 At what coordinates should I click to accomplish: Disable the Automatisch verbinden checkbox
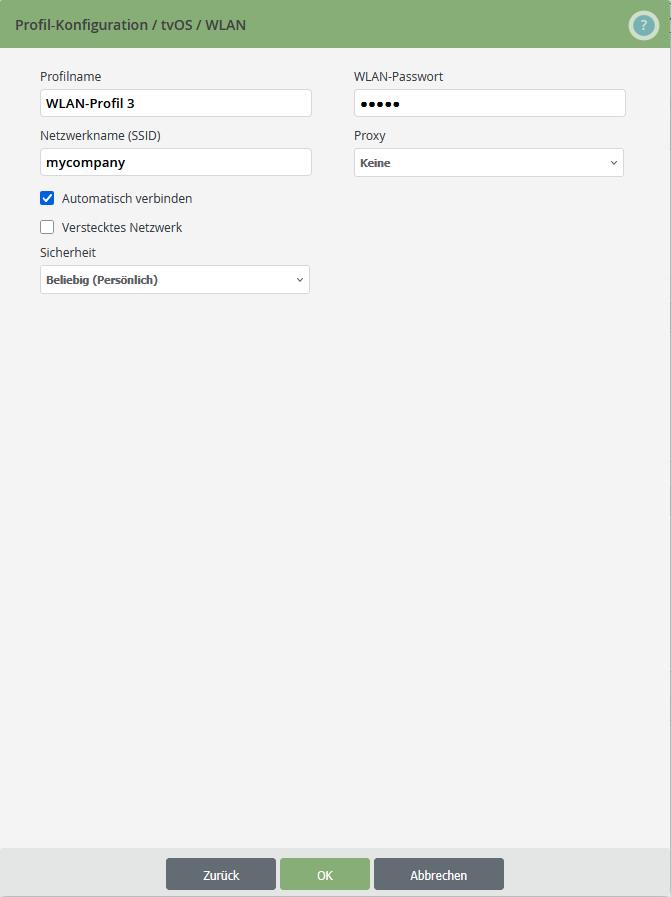(x=47, y=198)
